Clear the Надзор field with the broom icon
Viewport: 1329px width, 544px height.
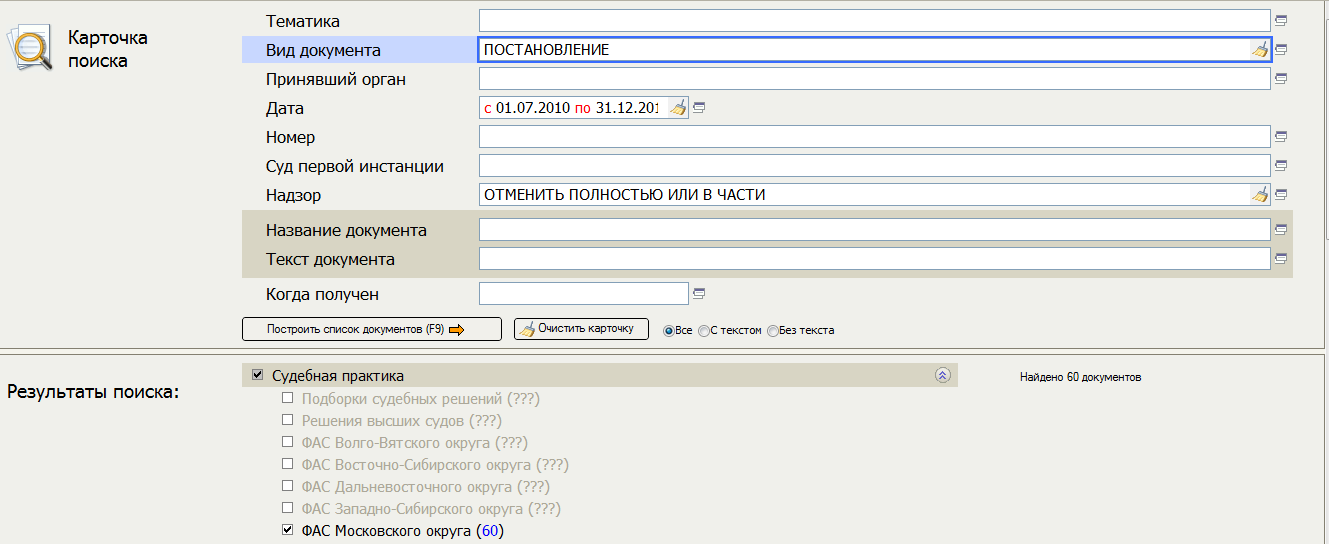click(1259, 195)
